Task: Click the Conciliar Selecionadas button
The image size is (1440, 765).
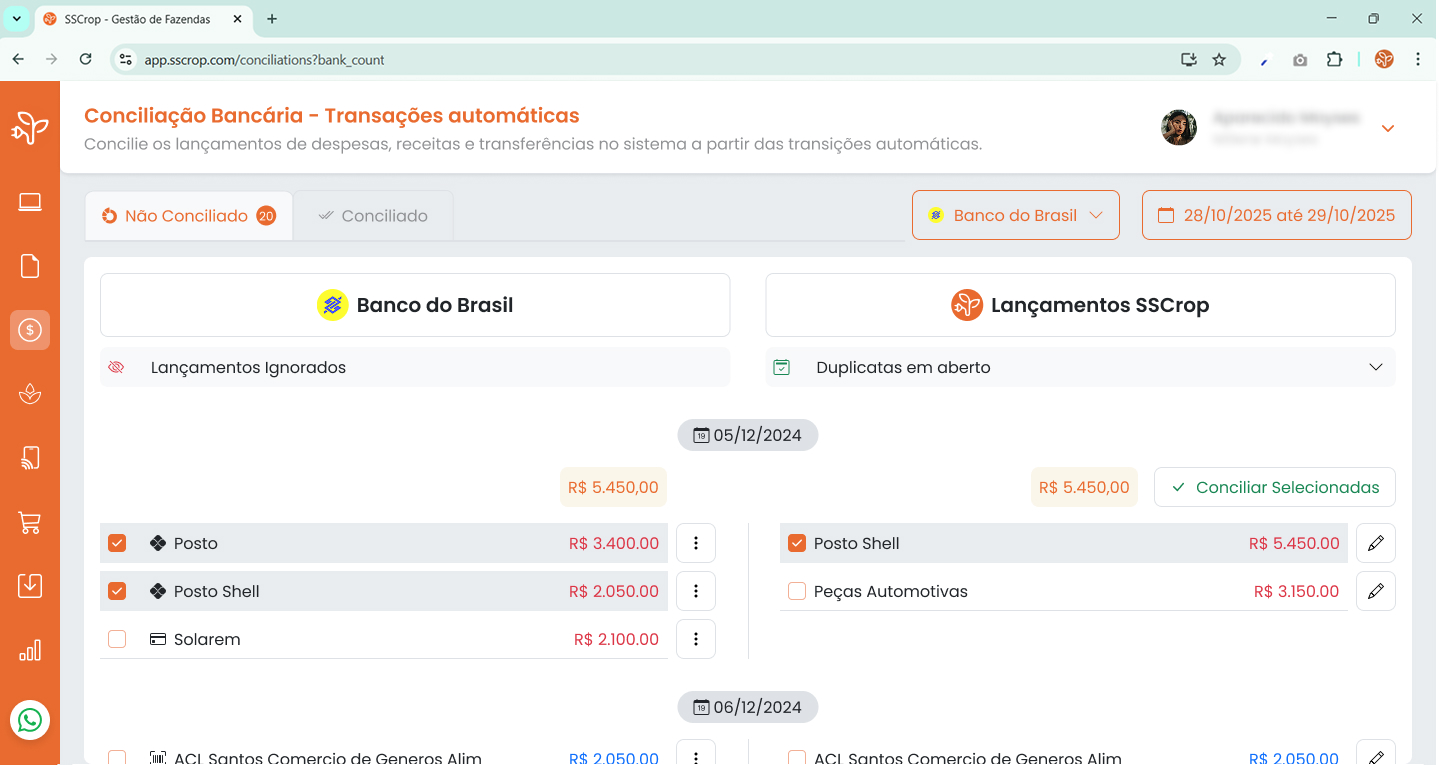Action: point(1274,487)
